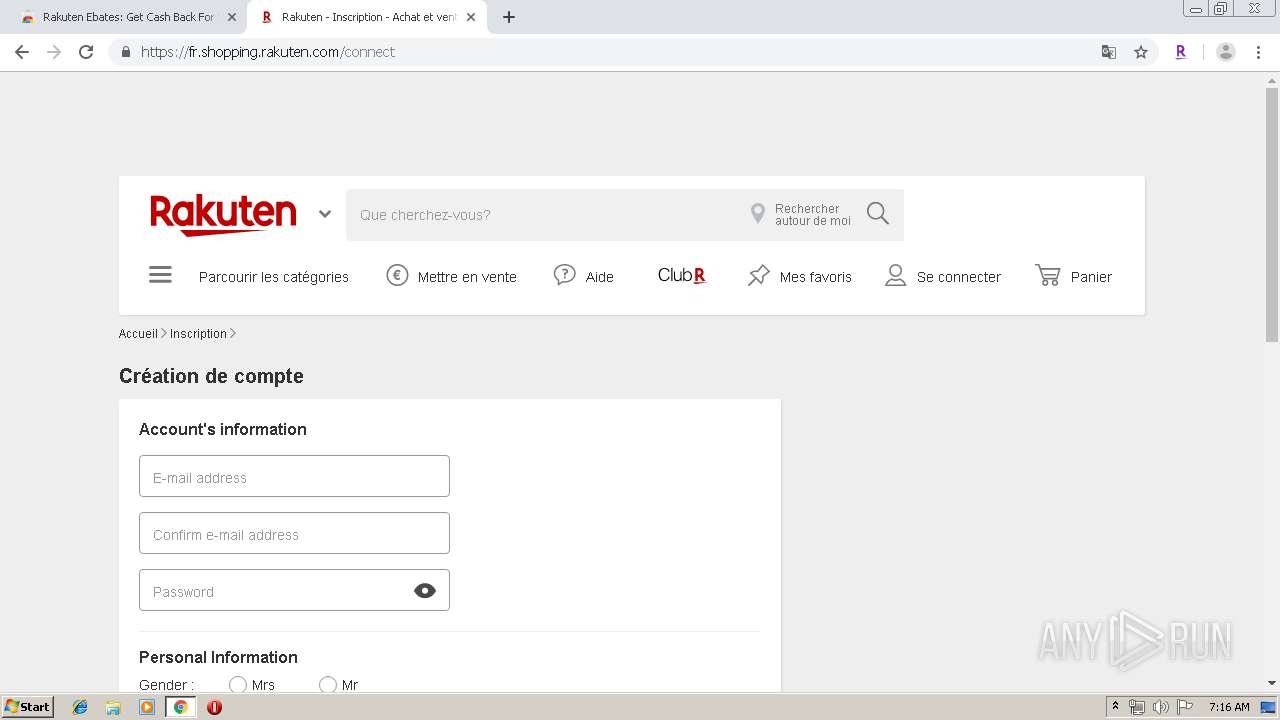Click the network tray icon

tap(1137, 707)
